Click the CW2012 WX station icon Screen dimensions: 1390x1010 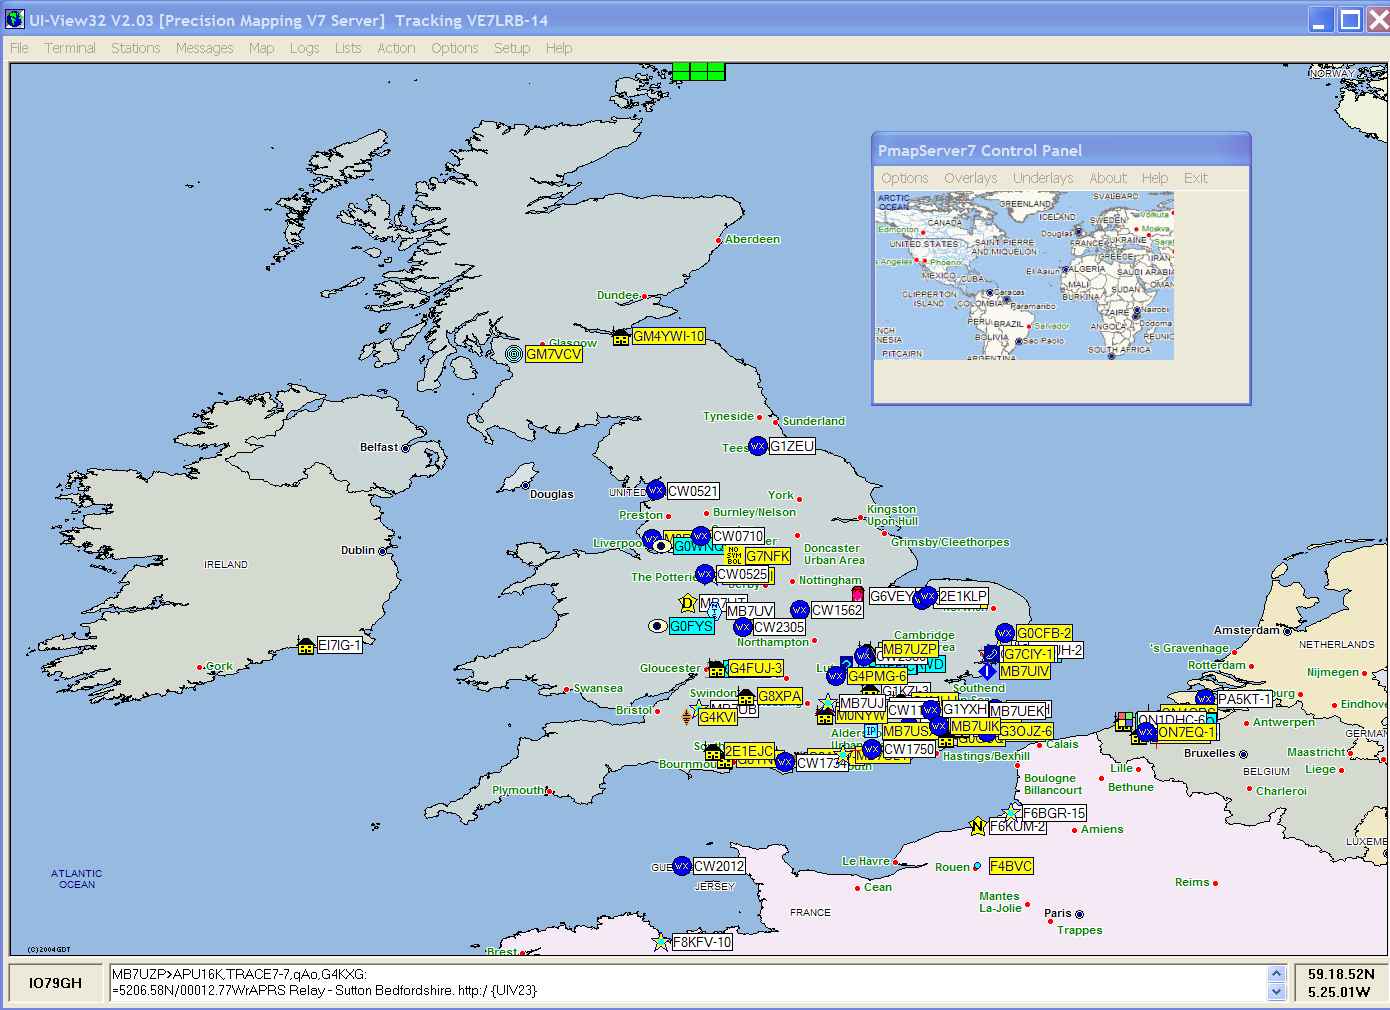pos(682,866)
